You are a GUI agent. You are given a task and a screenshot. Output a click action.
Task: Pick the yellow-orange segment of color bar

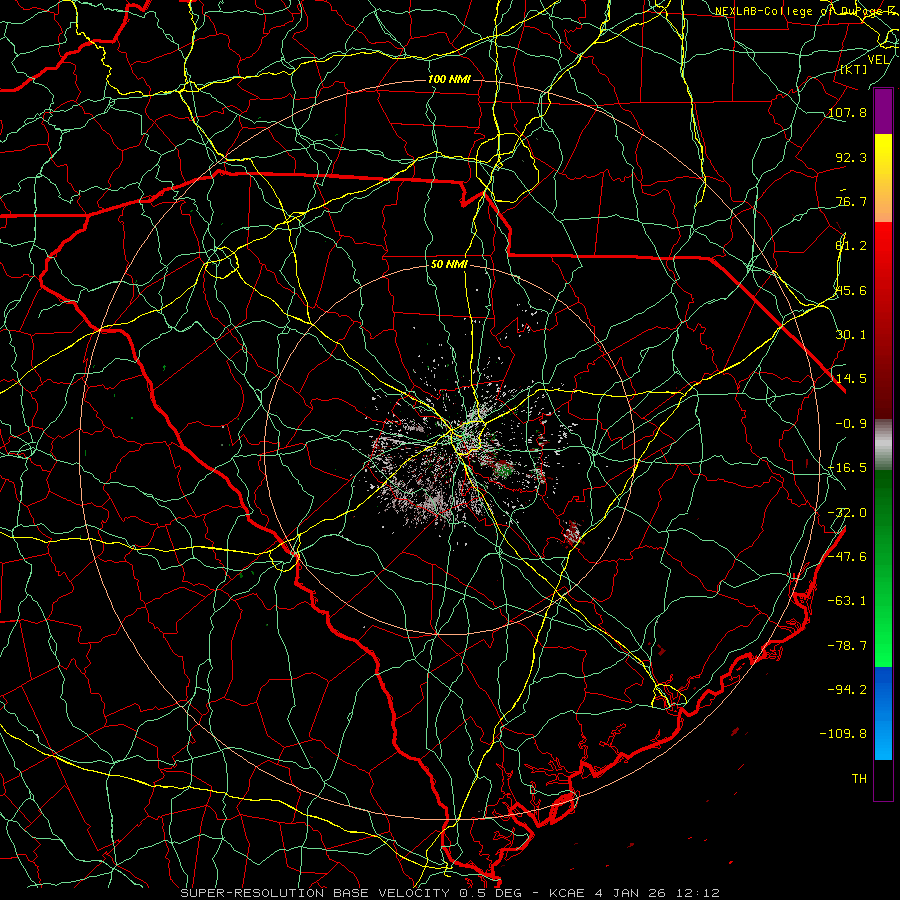pos(883,178)
